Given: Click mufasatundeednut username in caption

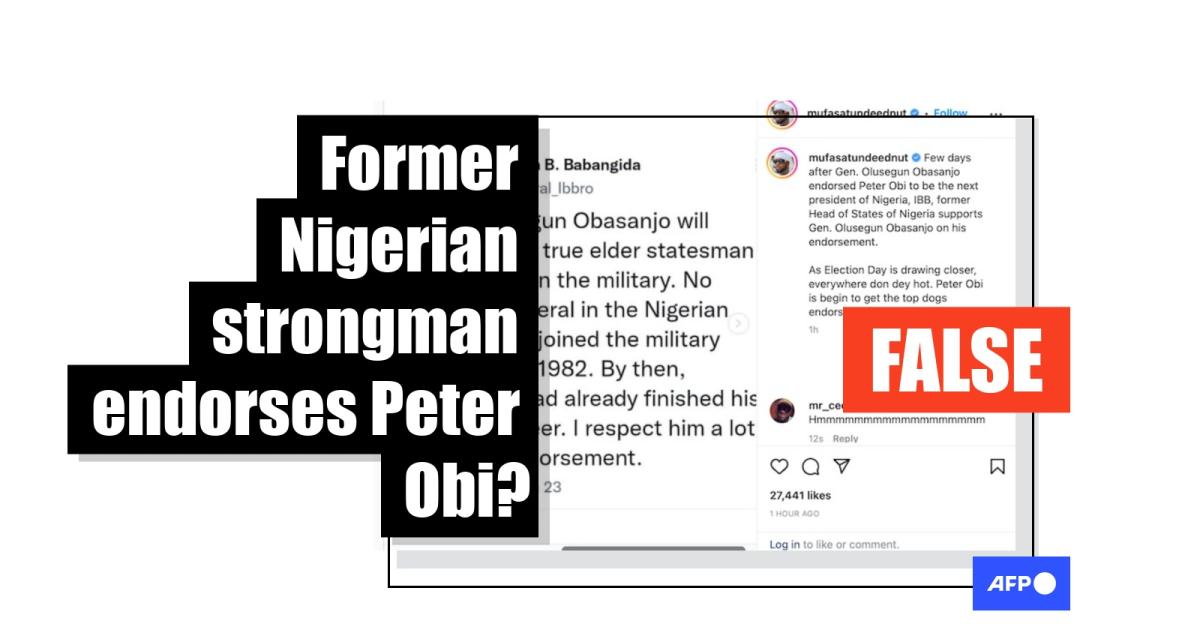Looking at the screenshot, I should point(856,158).
